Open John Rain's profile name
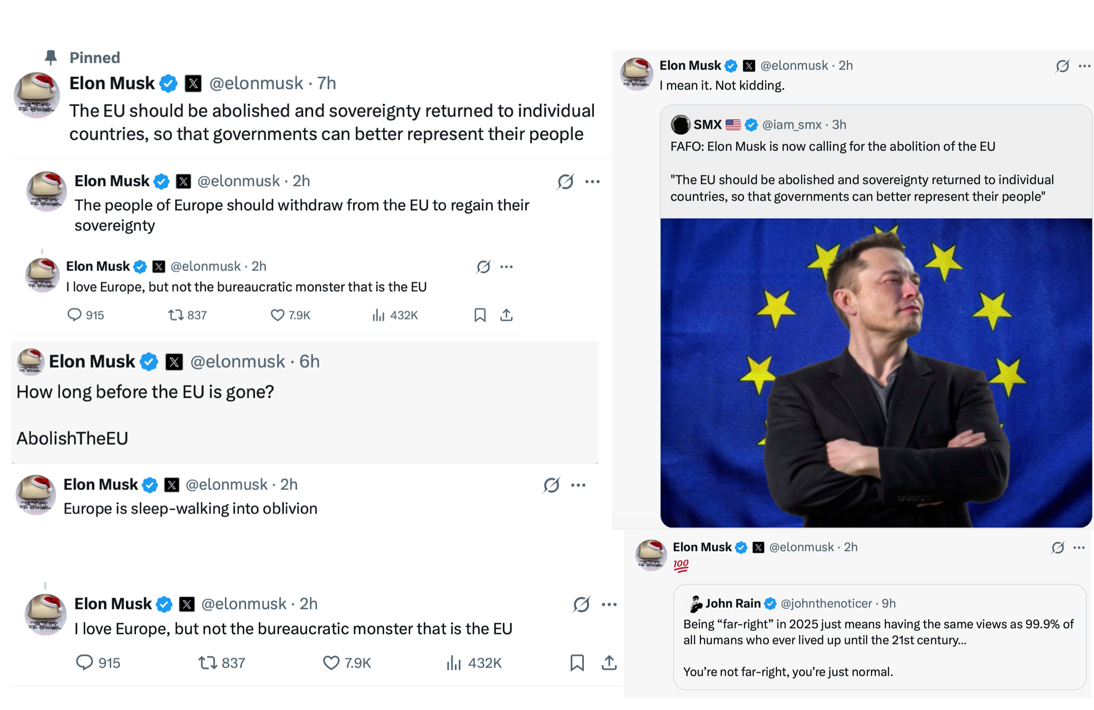Screen dimensions: 1094x710 pyautogui.click(x=733, y=604)
